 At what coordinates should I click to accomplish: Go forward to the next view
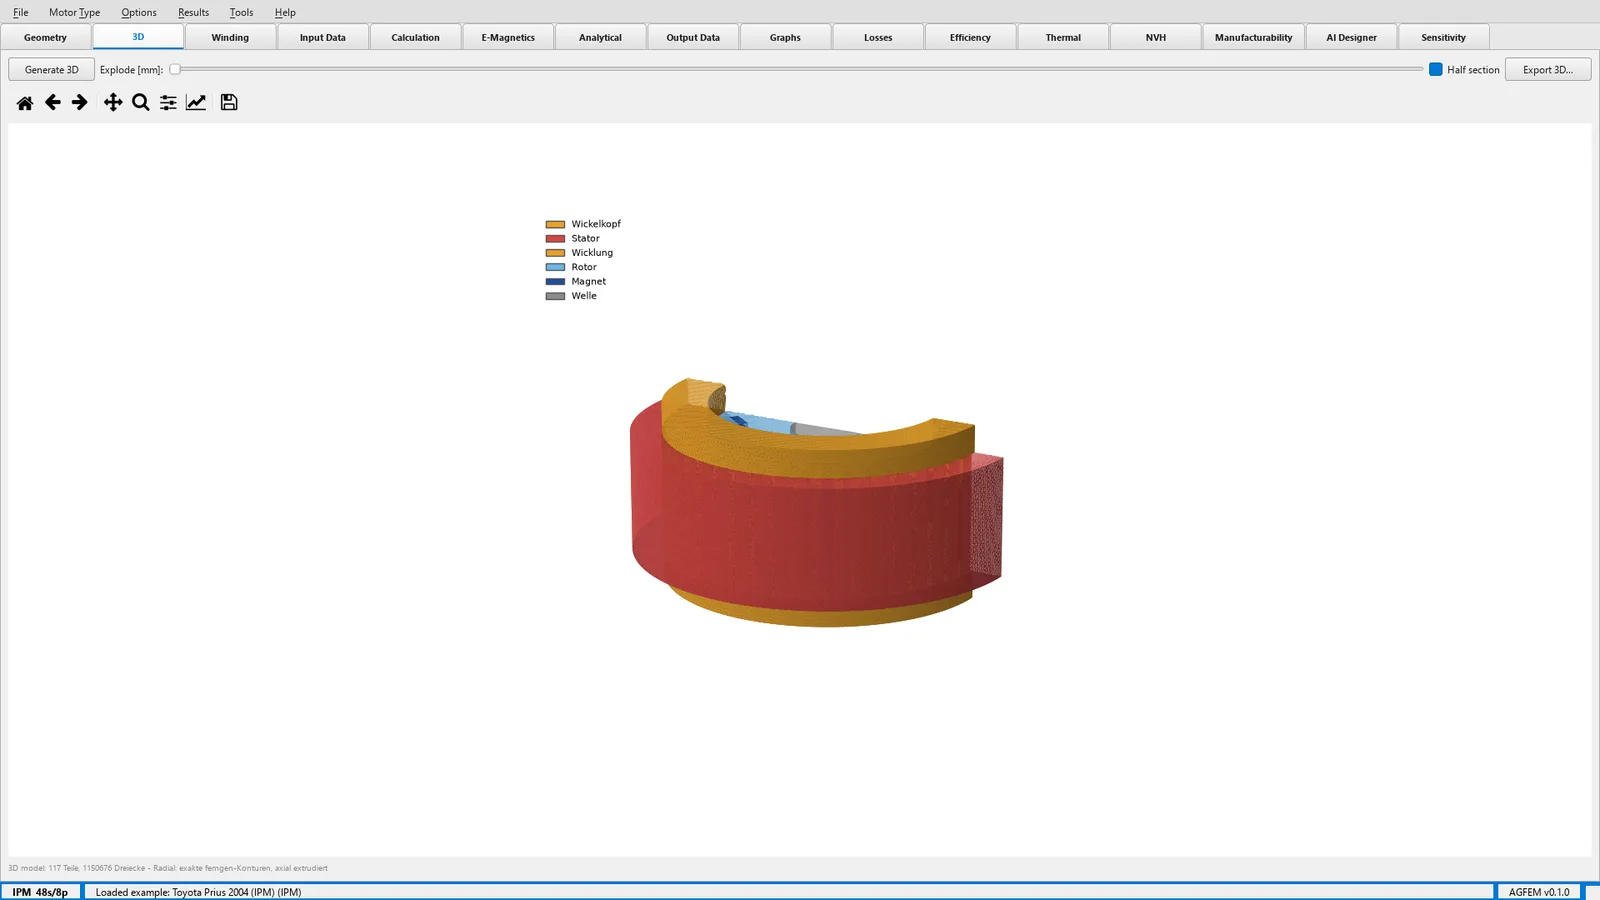click(80, 102)
